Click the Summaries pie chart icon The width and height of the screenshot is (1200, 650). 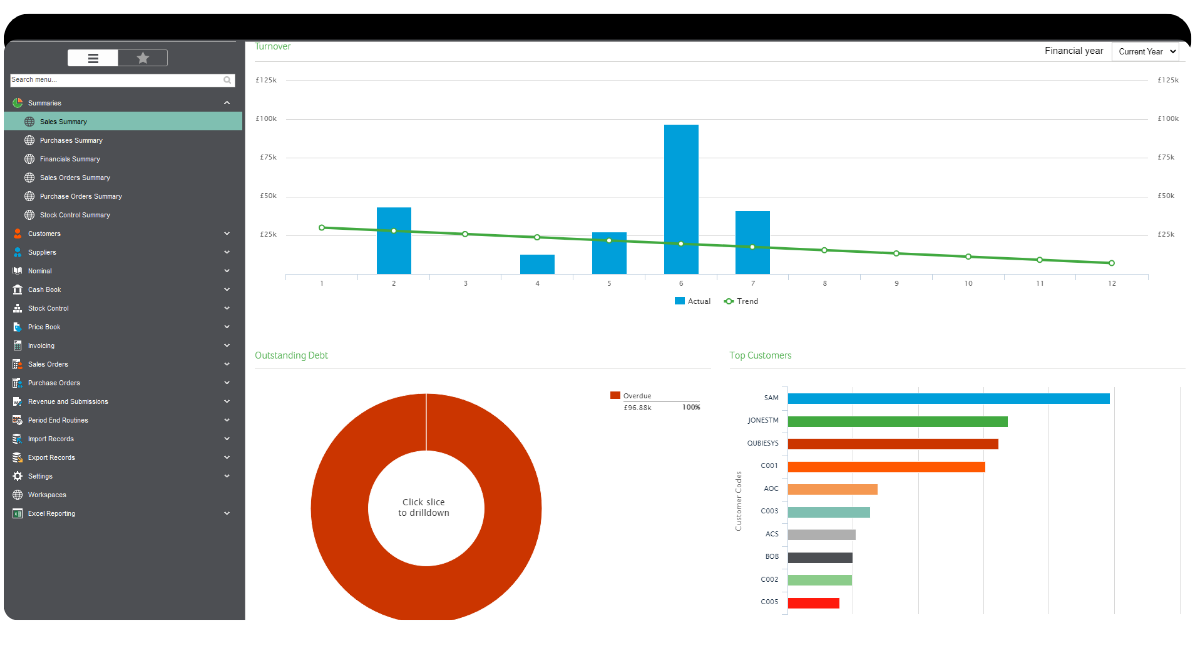click(17, 103)
